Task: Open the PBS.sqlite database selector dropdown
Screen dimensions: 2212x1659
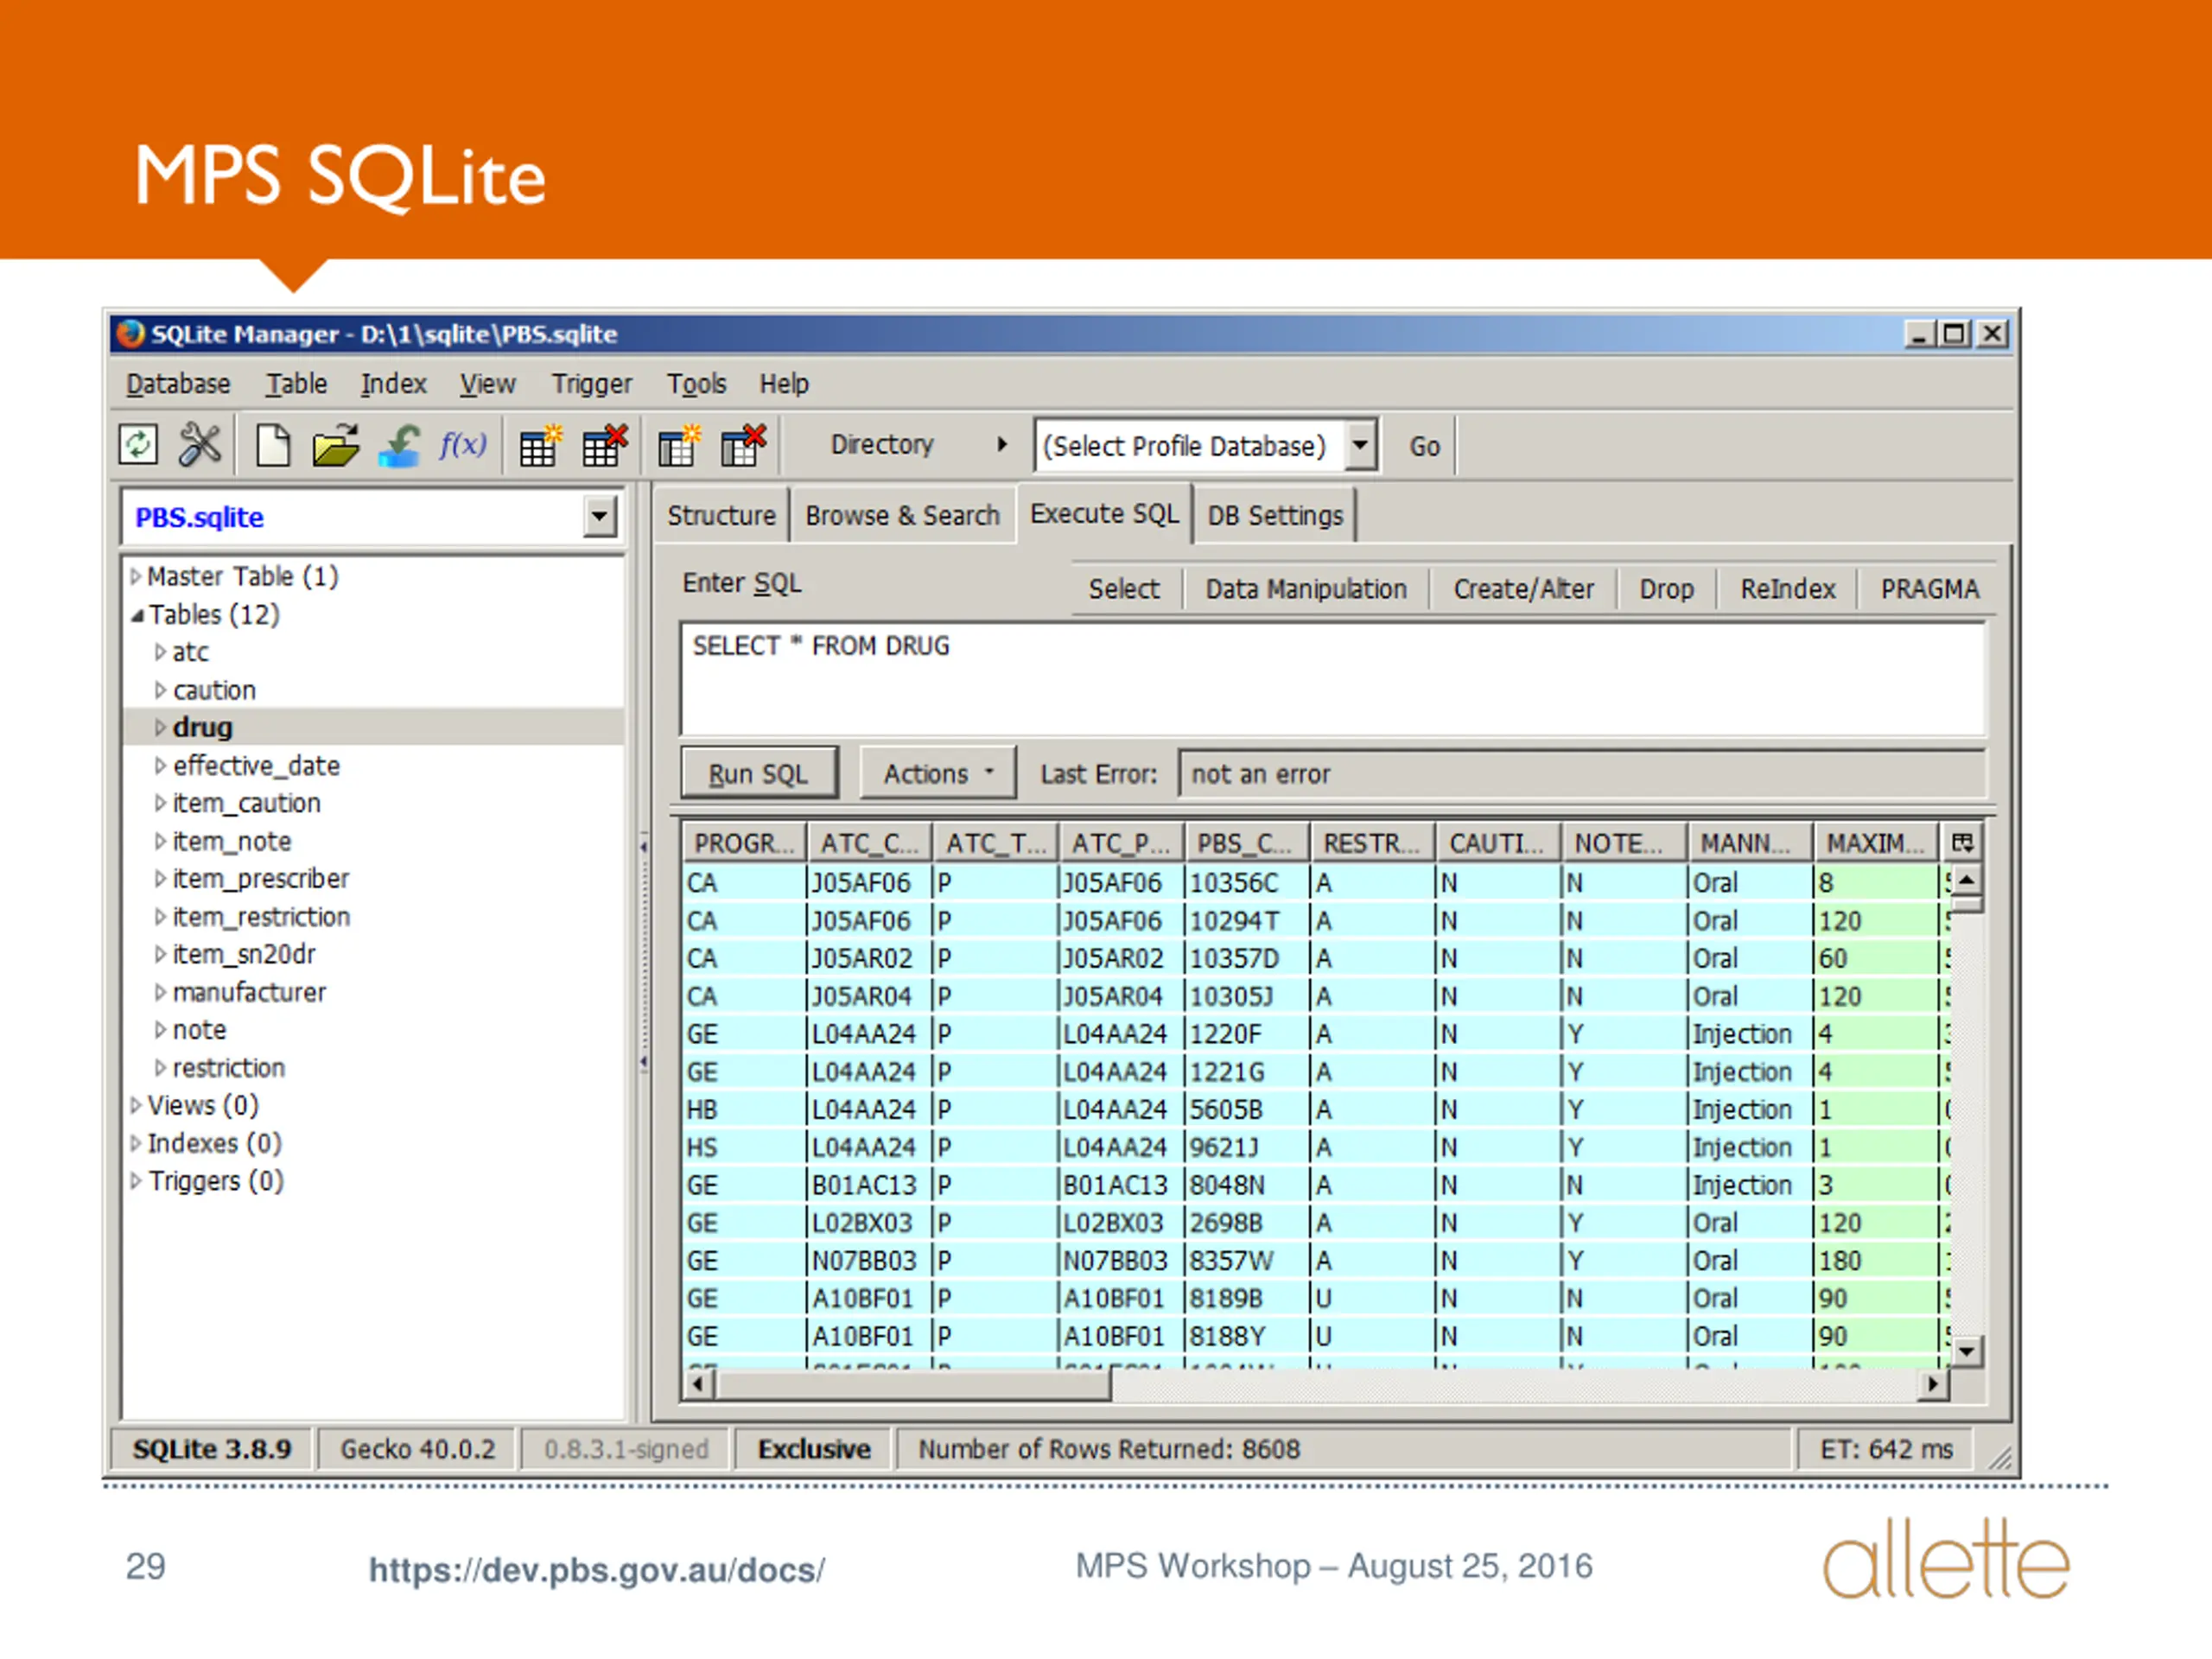Action: [x=599, y=517]
